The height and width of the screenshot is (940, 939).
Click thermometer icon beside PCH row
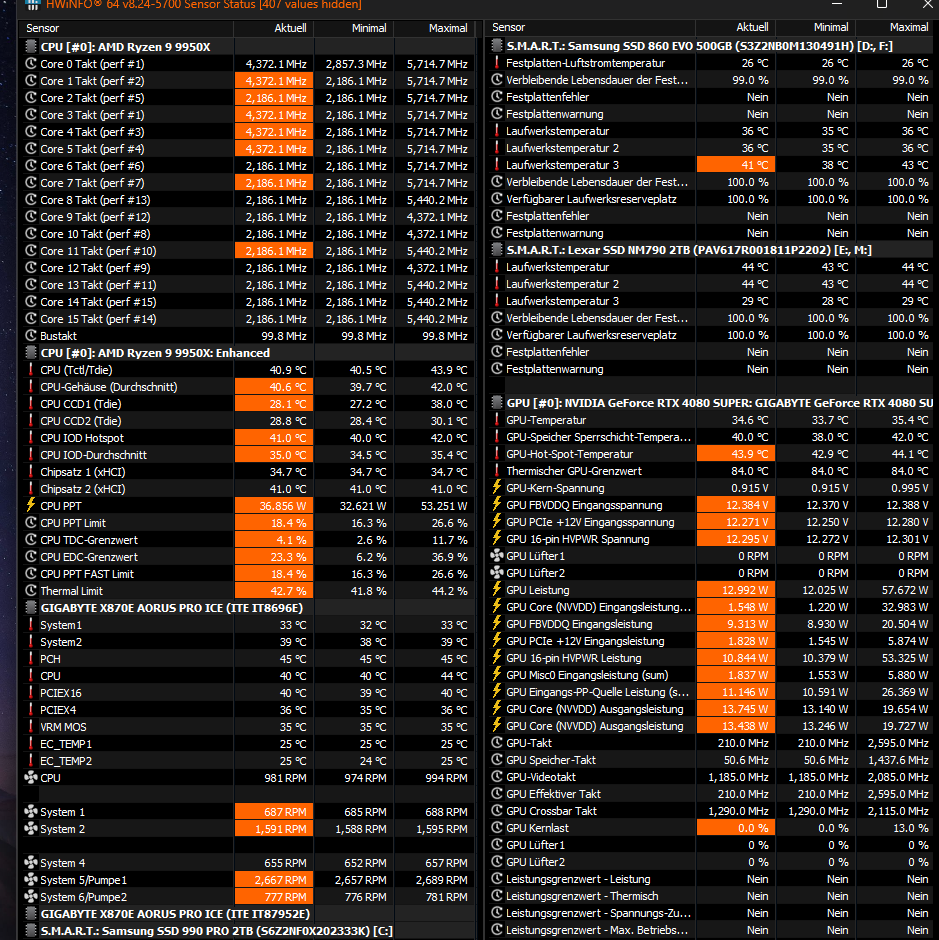[31, 659]
